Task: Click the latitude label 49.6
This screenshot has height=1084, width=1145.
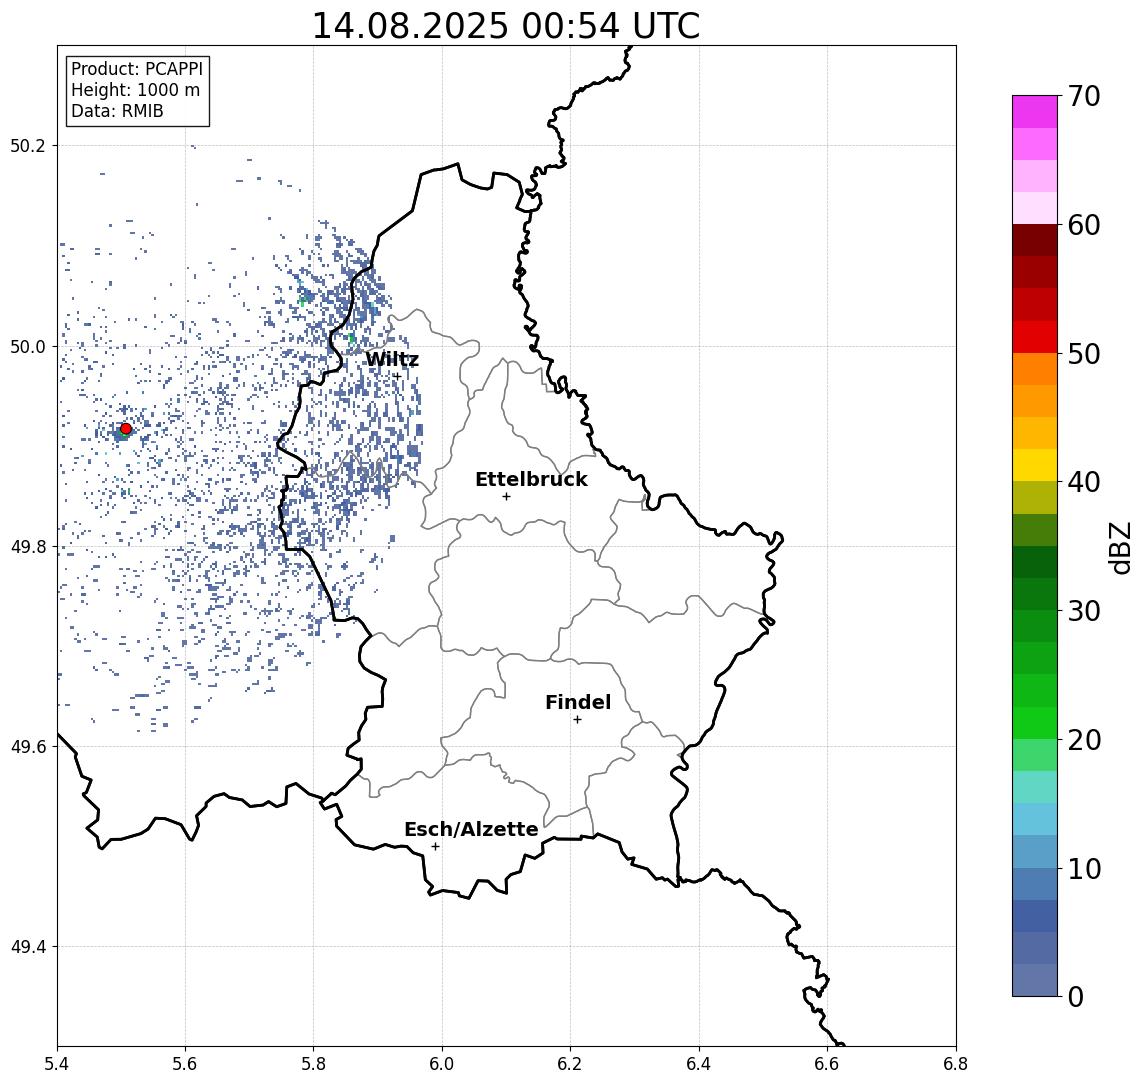Action: coord(28,747)
